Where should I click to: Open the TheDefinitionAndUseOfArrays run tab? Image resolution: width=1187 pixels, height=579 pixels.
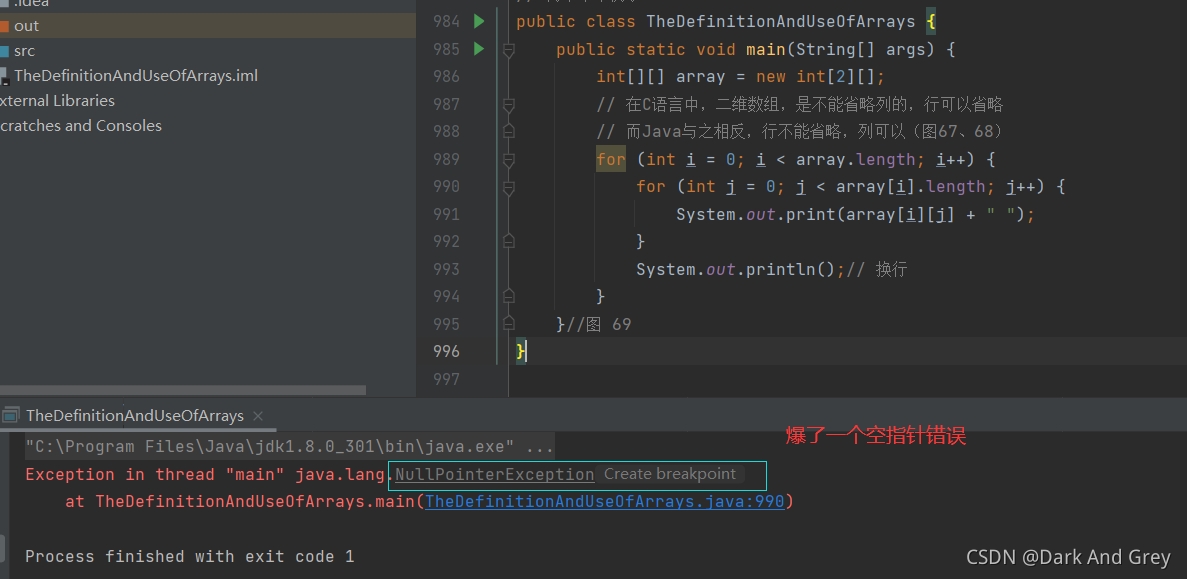pyautogui.click(x=135, y=416)
